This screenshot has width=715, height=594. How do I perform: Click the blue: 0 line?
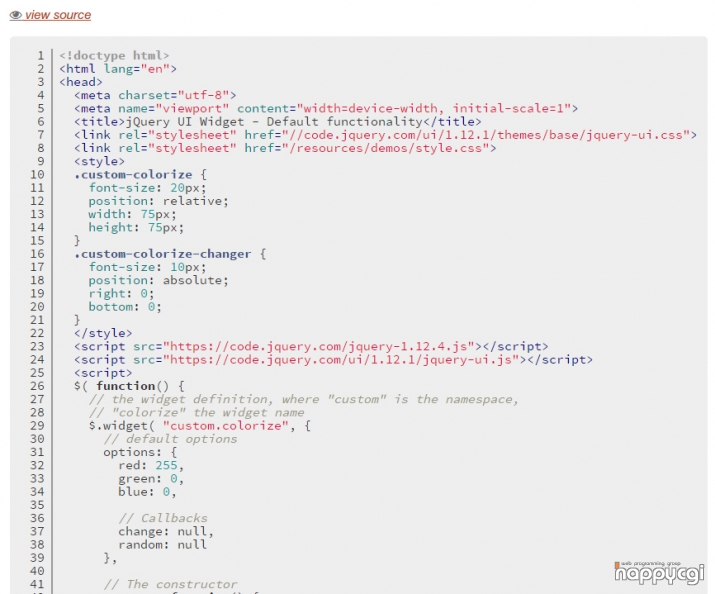tap(147, 492)
